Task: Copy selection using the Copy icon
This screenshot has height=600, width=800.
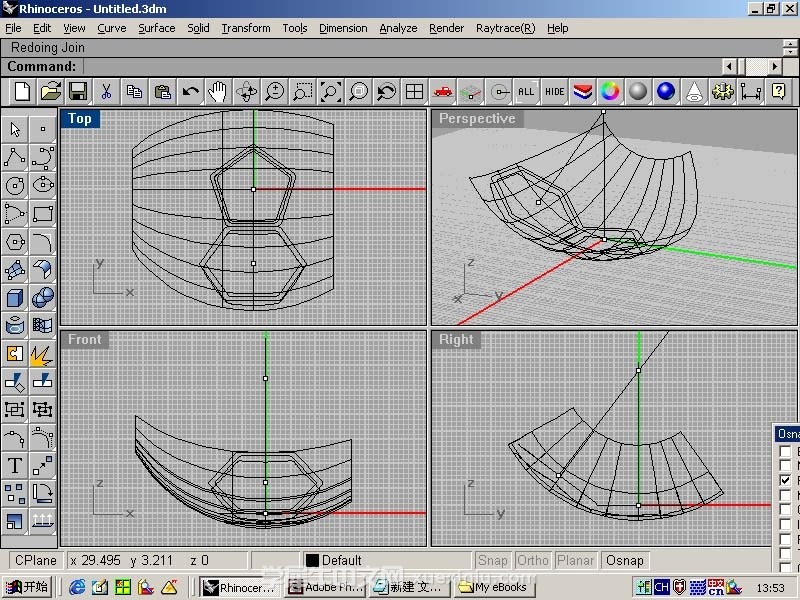Action: (134, 92)
